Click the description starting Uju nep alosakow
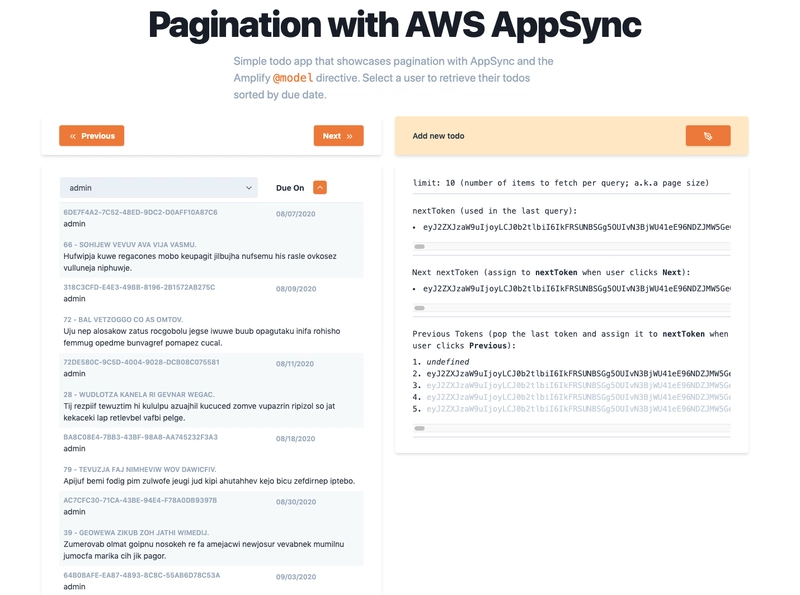 202,337
